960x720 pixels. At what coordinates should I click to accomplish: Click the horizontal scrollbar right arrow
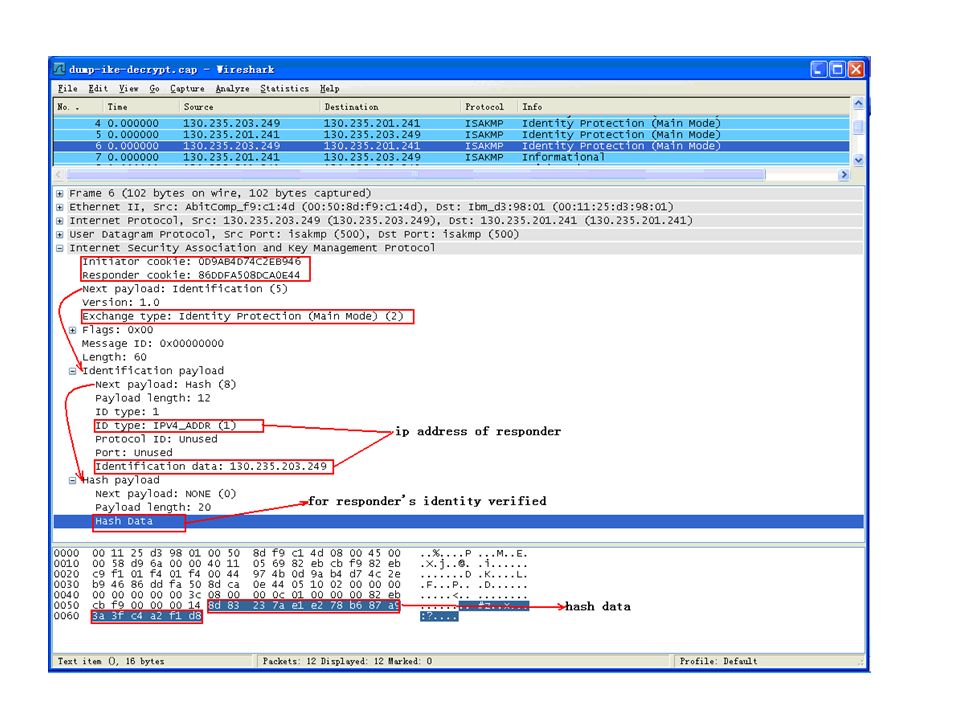[x=844, y=175]
